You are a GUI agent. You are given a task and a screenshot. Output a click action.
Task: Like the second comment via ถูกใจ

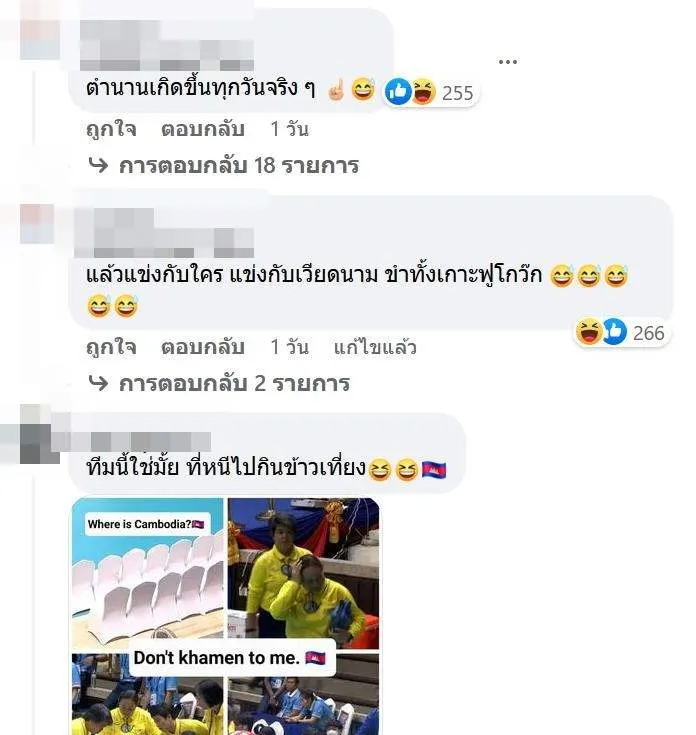(111, 347)
